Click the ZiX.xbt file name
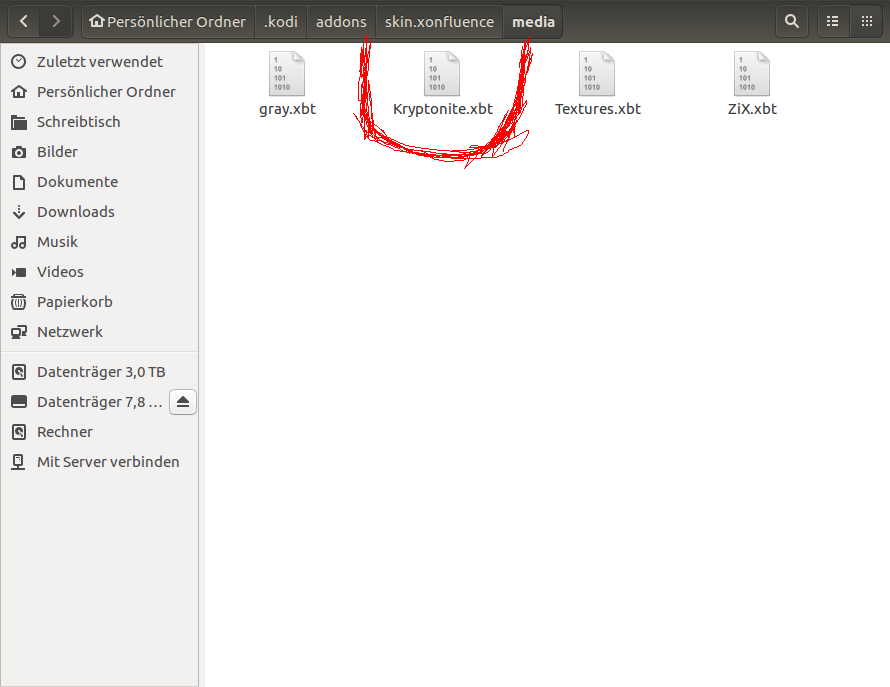The image size is (890, 687). (x=752, y=109)
